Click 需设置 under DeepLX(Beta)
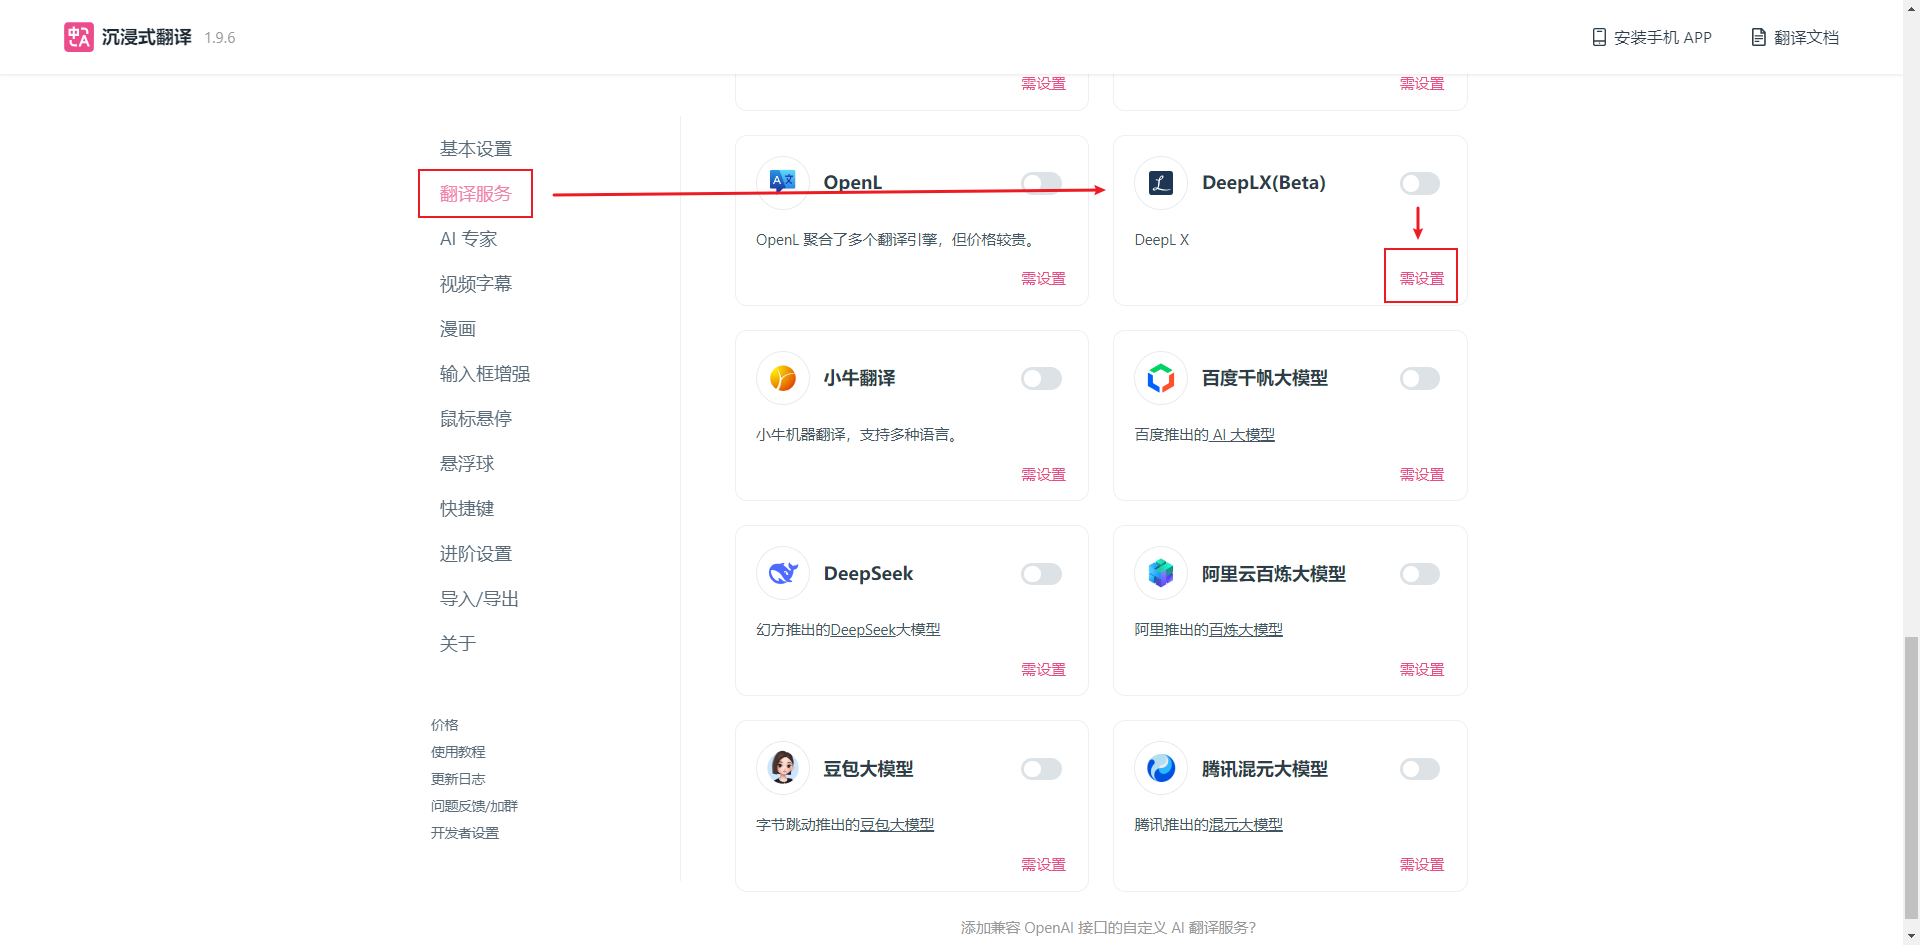1920x945 pixels. 1421,278
